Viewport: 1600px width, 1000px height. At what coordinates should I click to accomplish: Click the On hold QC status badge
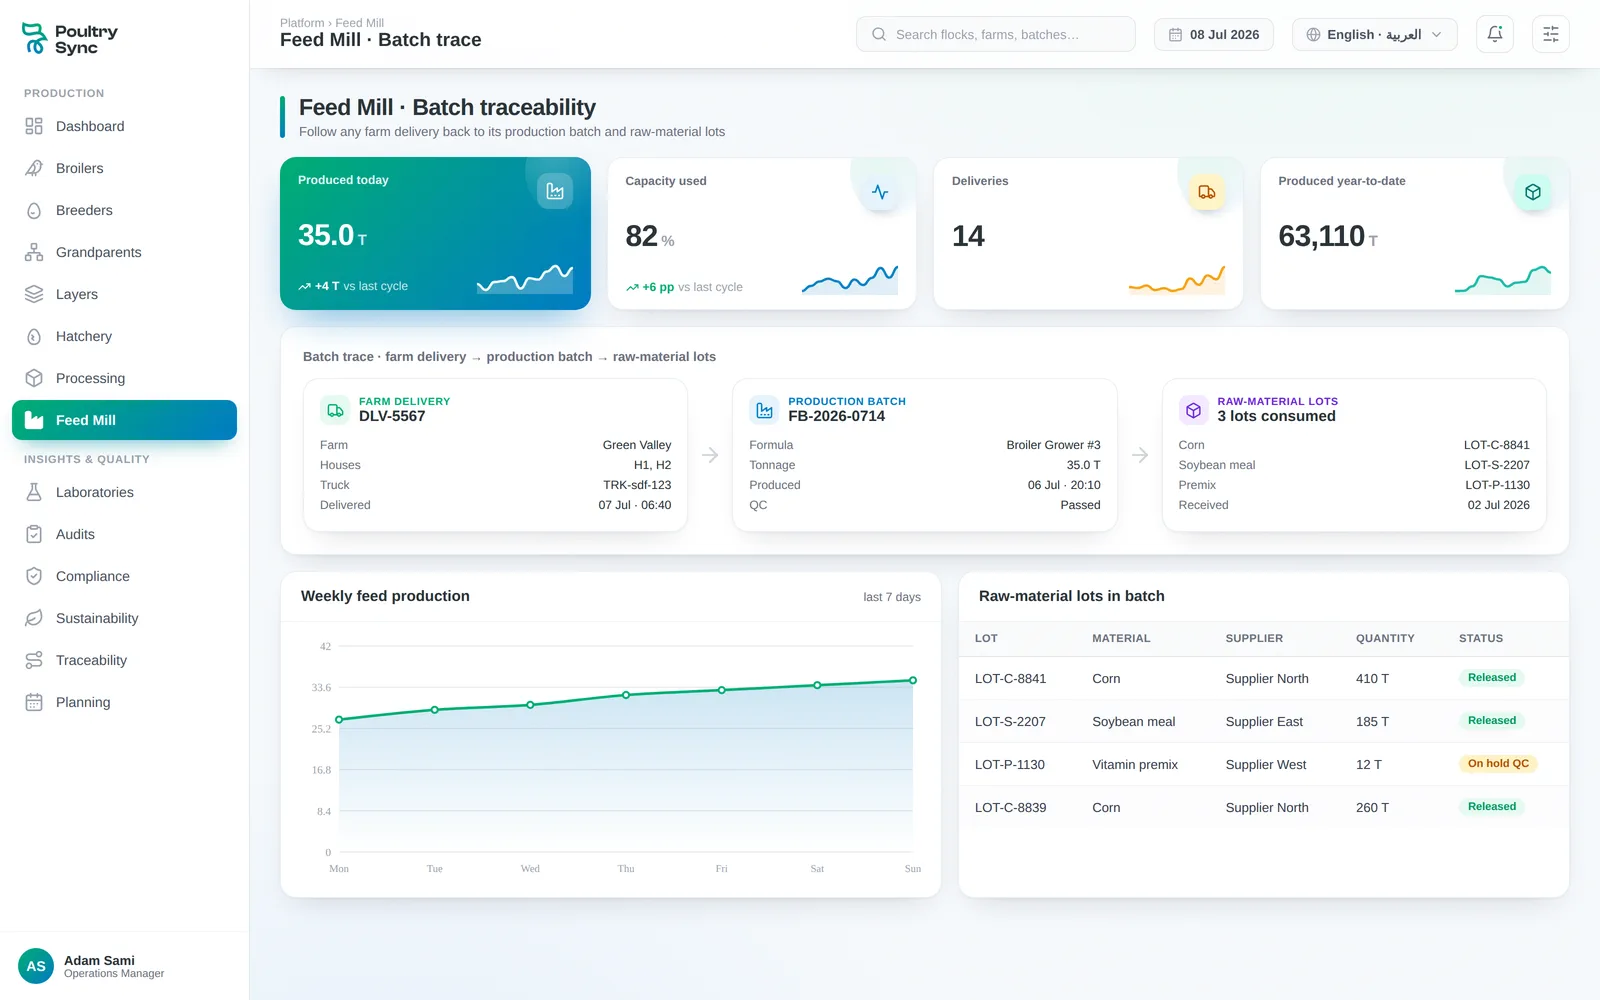[x=1498, y=763]
